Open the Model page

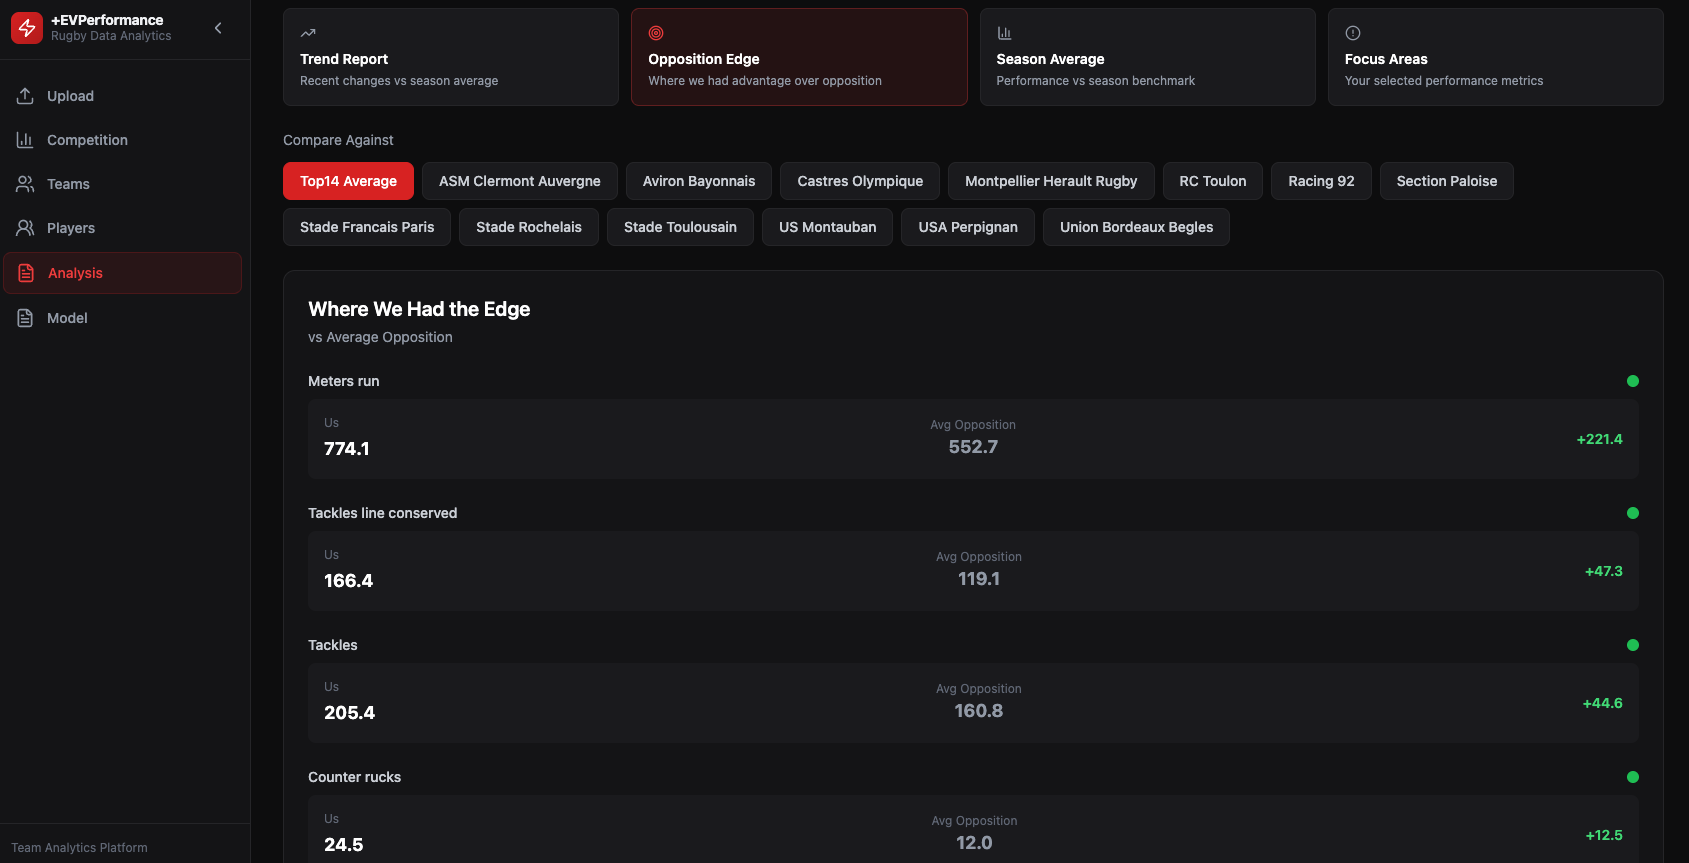(123, 318)
